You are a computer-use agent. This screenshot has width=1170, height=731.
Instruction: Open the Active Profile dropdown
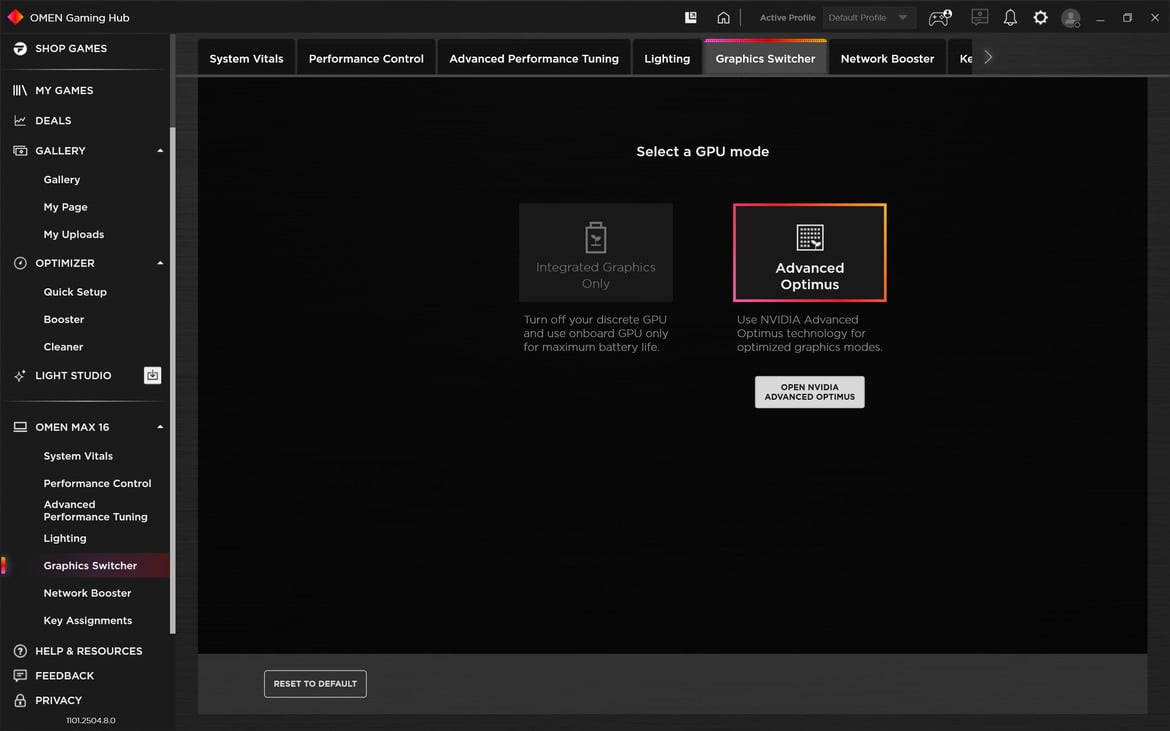pos(869,17)
